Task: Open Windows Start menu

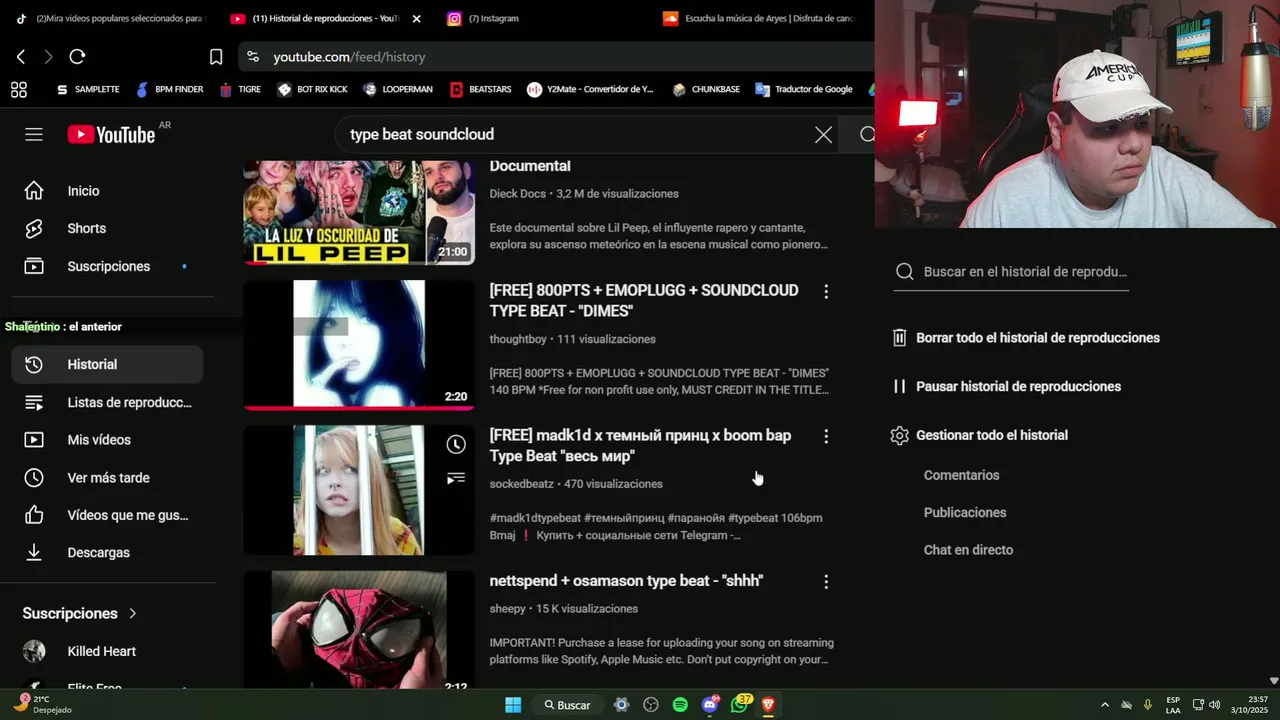Action: tap(513, 705)
